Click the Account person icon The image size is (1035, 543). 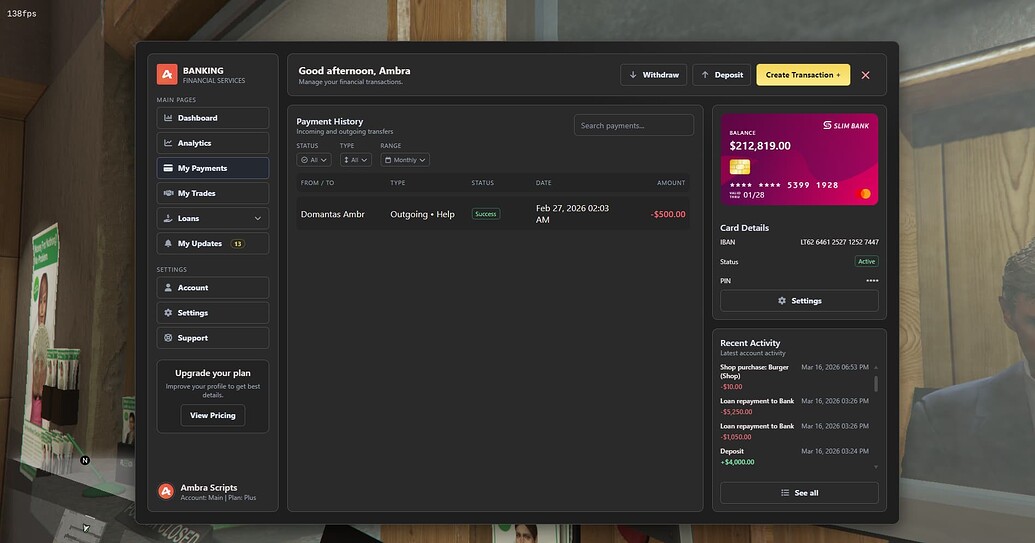coord(168,288)
